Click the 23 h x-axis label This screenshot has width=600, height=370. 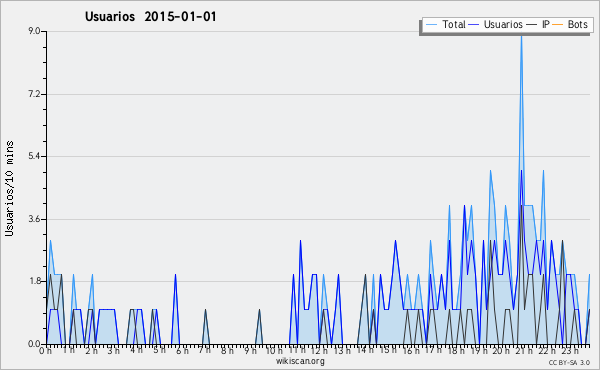tap(570, 350)
